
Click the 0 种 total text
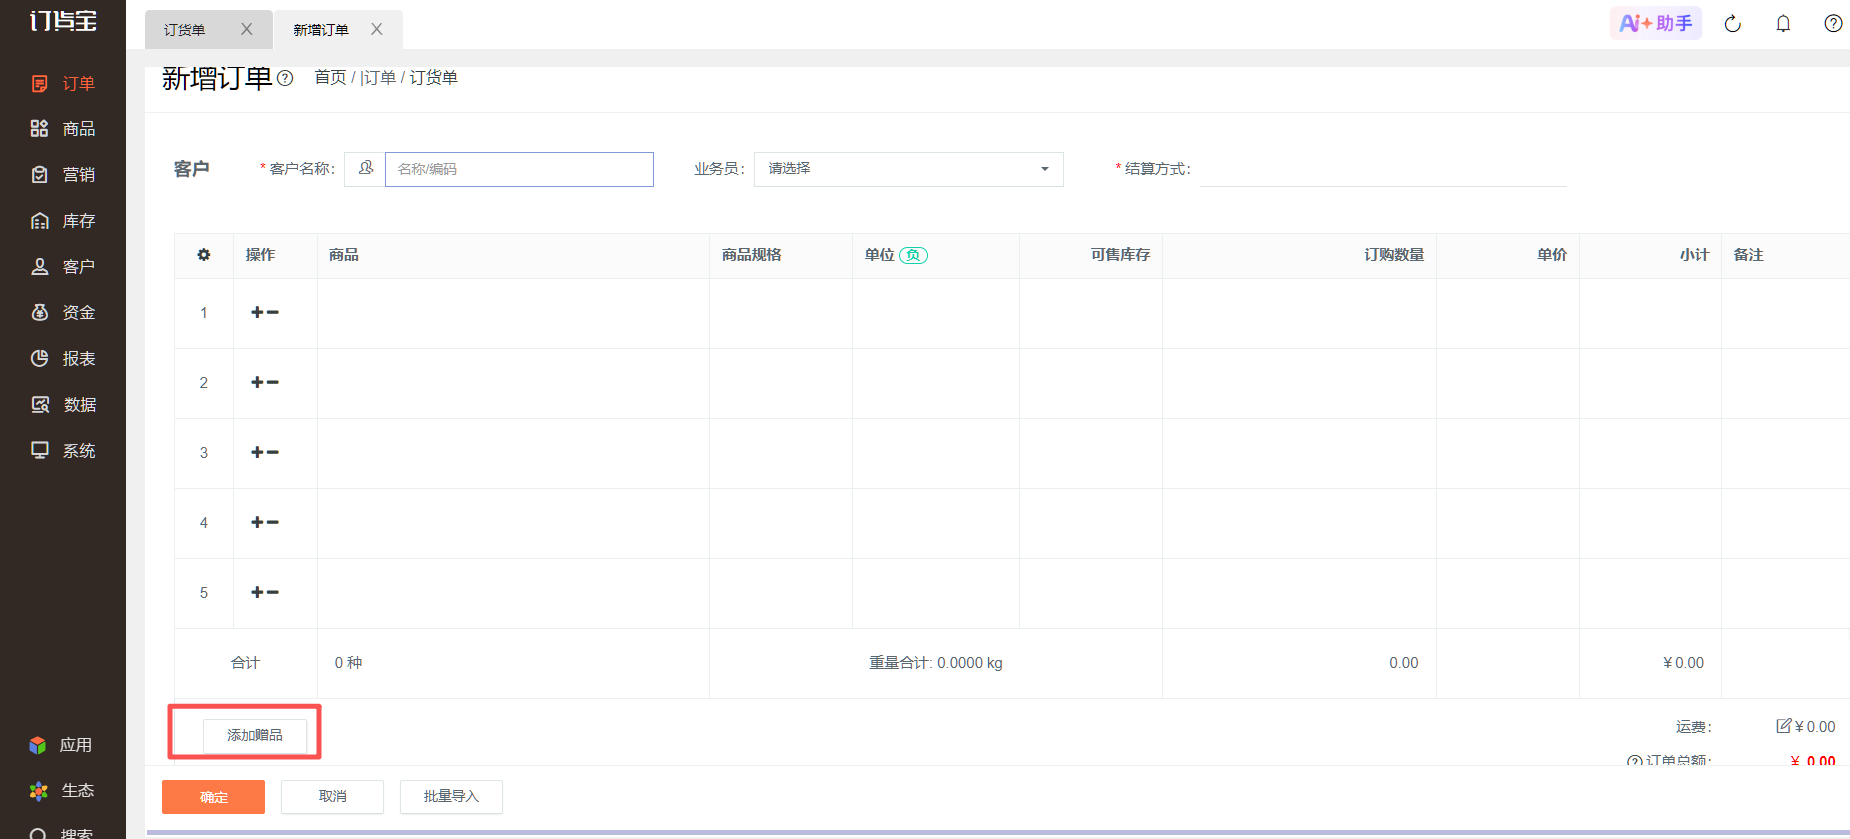click(348, 663)
